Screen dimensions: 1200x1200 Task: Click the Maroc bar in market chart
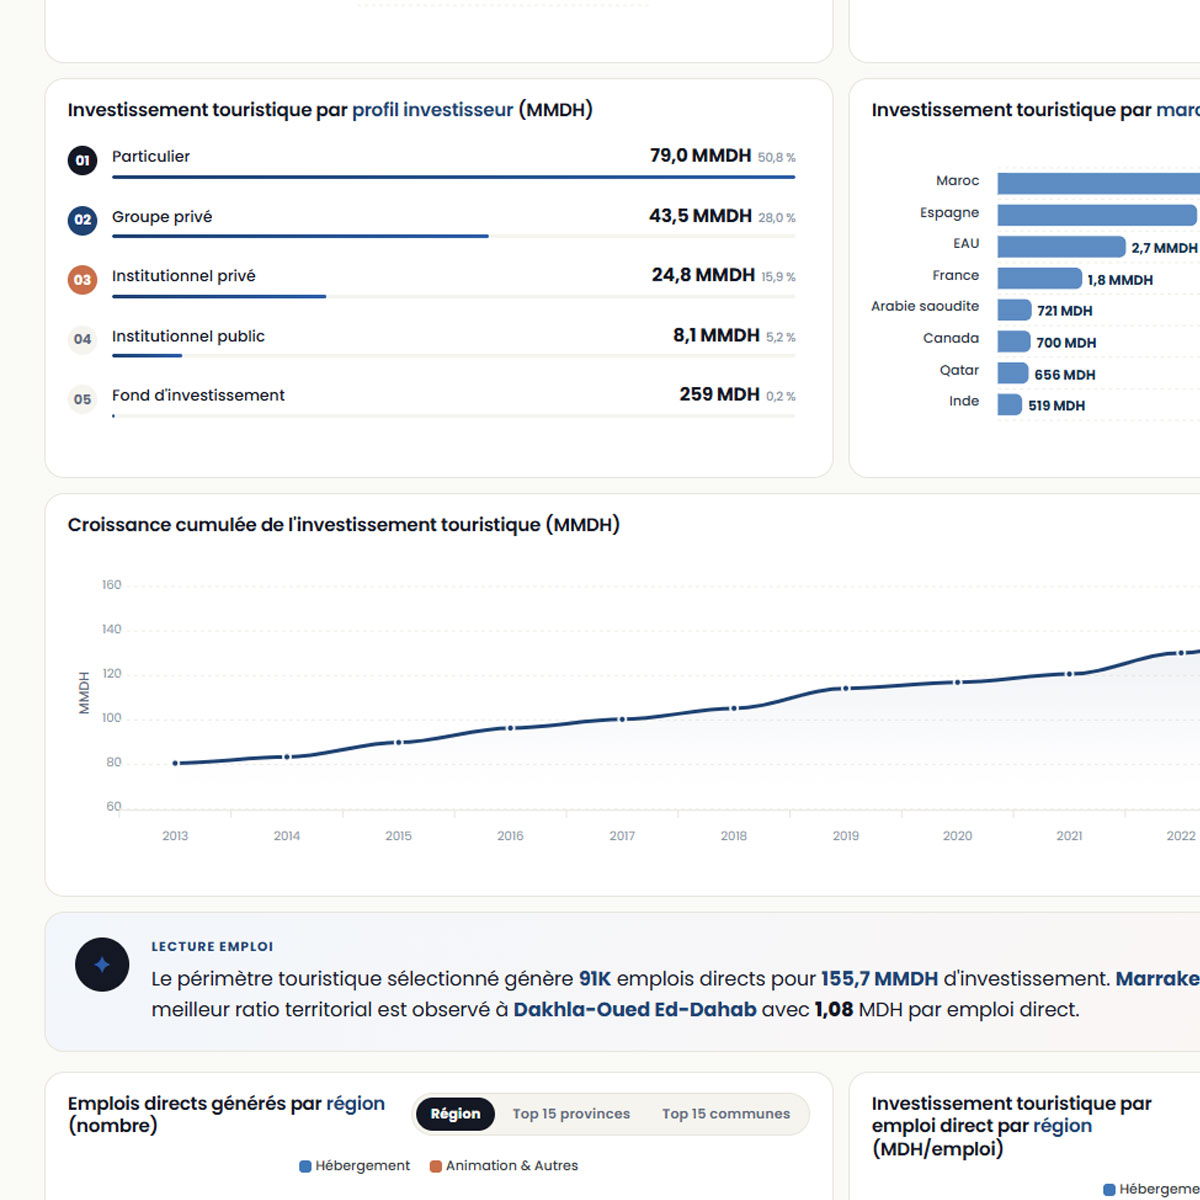click(1098, 183)
